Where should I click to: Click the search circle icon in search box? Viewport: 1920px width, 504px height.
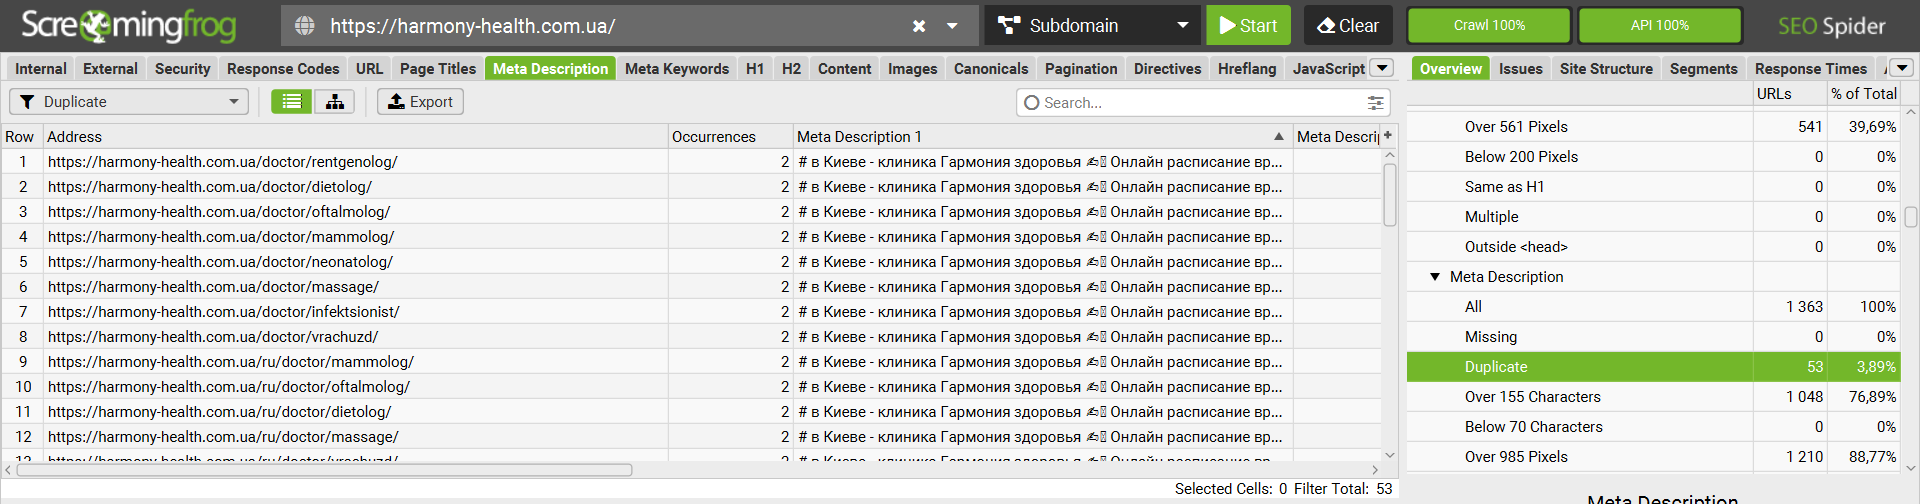click(x=1032, y=103)
